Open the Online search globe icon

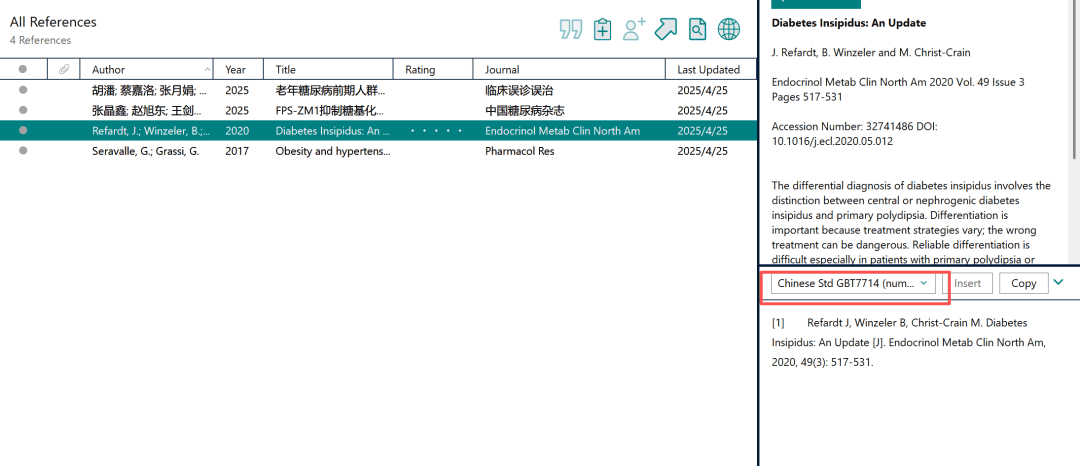click(x=729, y=29)
